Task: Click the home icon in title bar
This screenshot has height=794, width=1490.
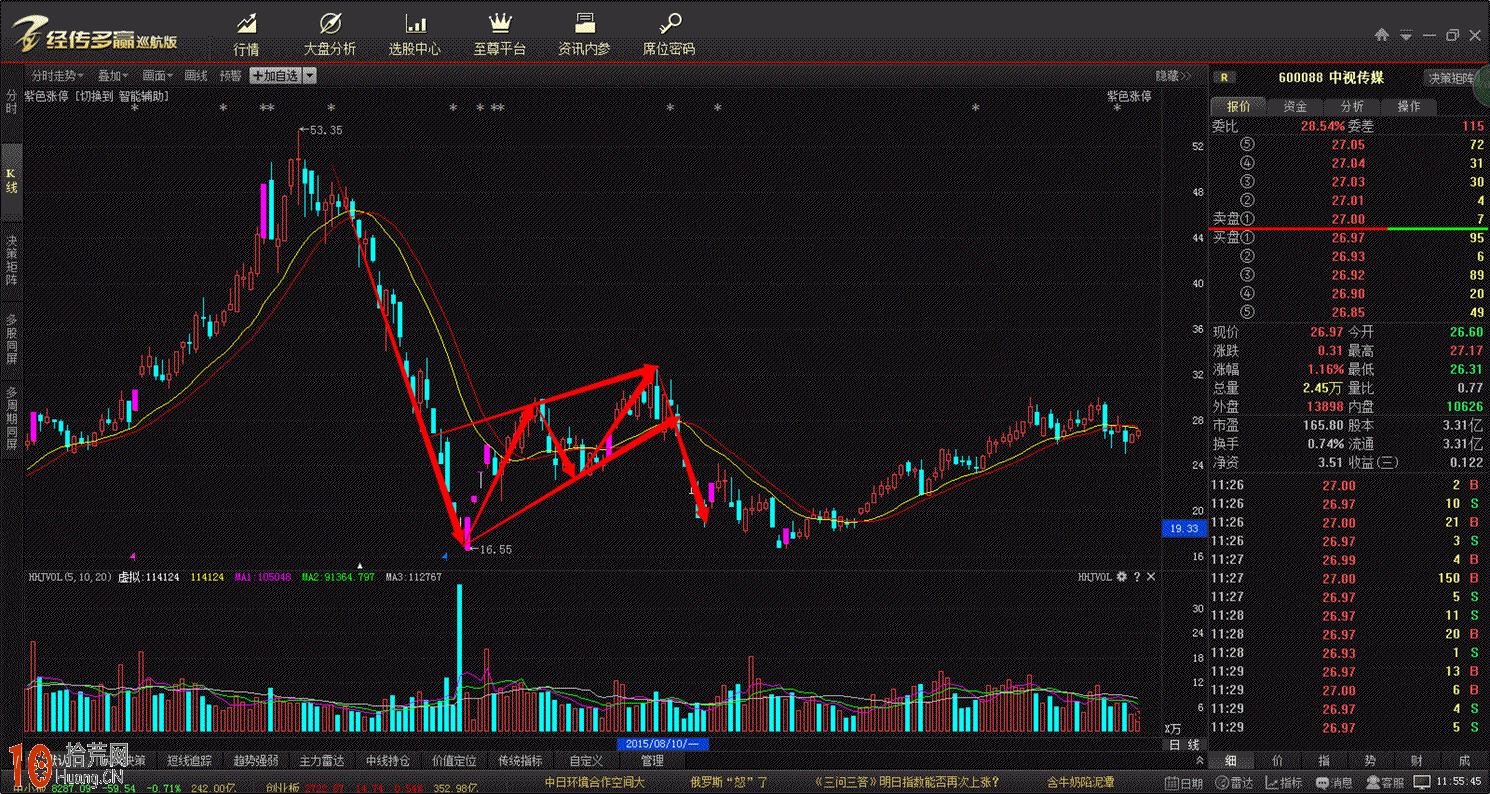Action: pyautogui.click(x=1382, y=35)
